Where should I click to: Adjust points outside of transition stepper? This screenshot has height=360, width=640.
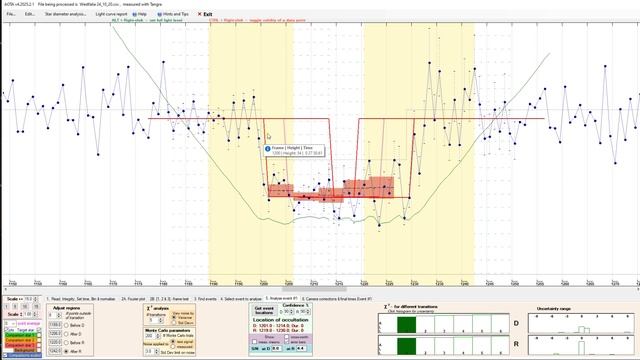pyautogui.click(x=59, y=315)
